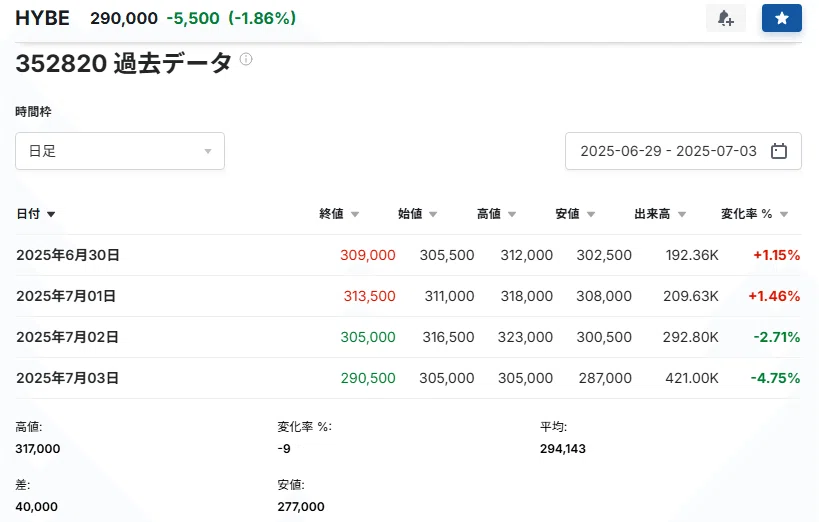
Task: Click the low price 287,000
Action: pyautogui.click(x=605, y=378)
